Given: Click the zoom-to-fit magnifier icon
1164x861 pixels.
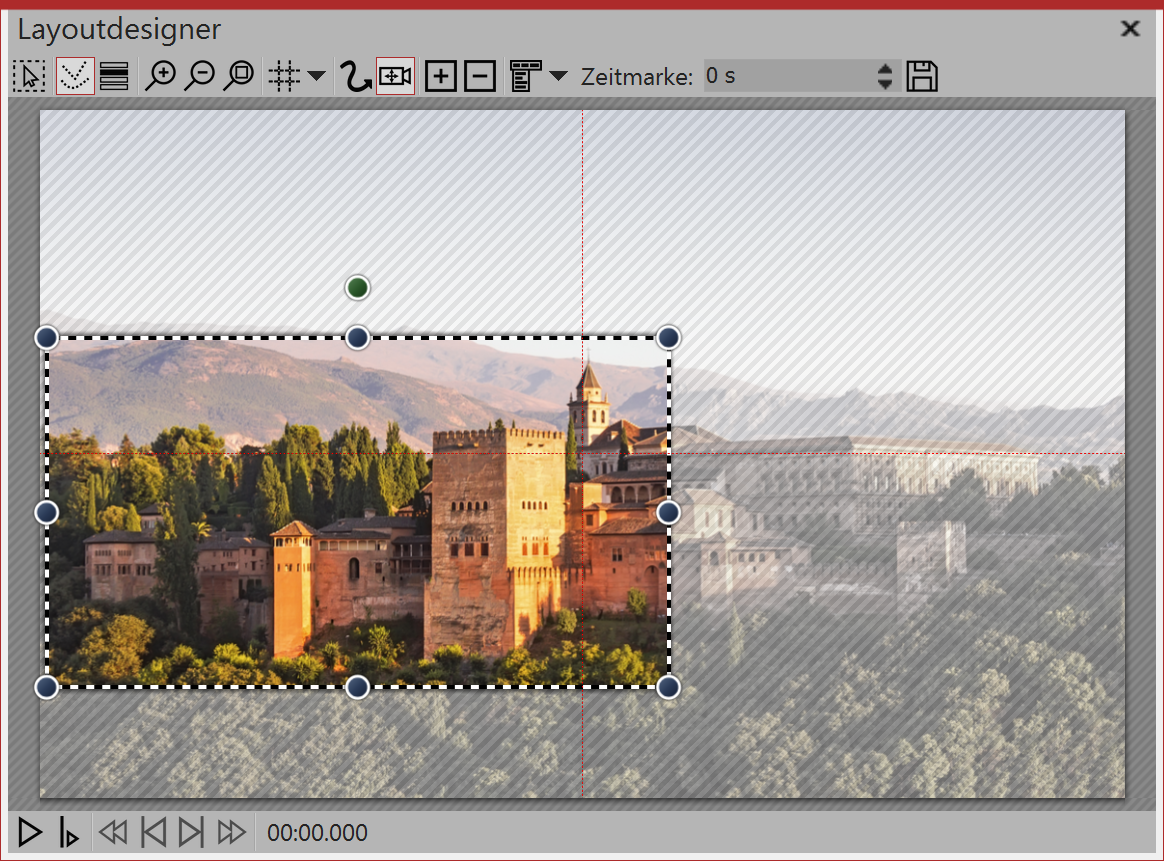Looking at the screenshot, I should click(x=238, y=77).
